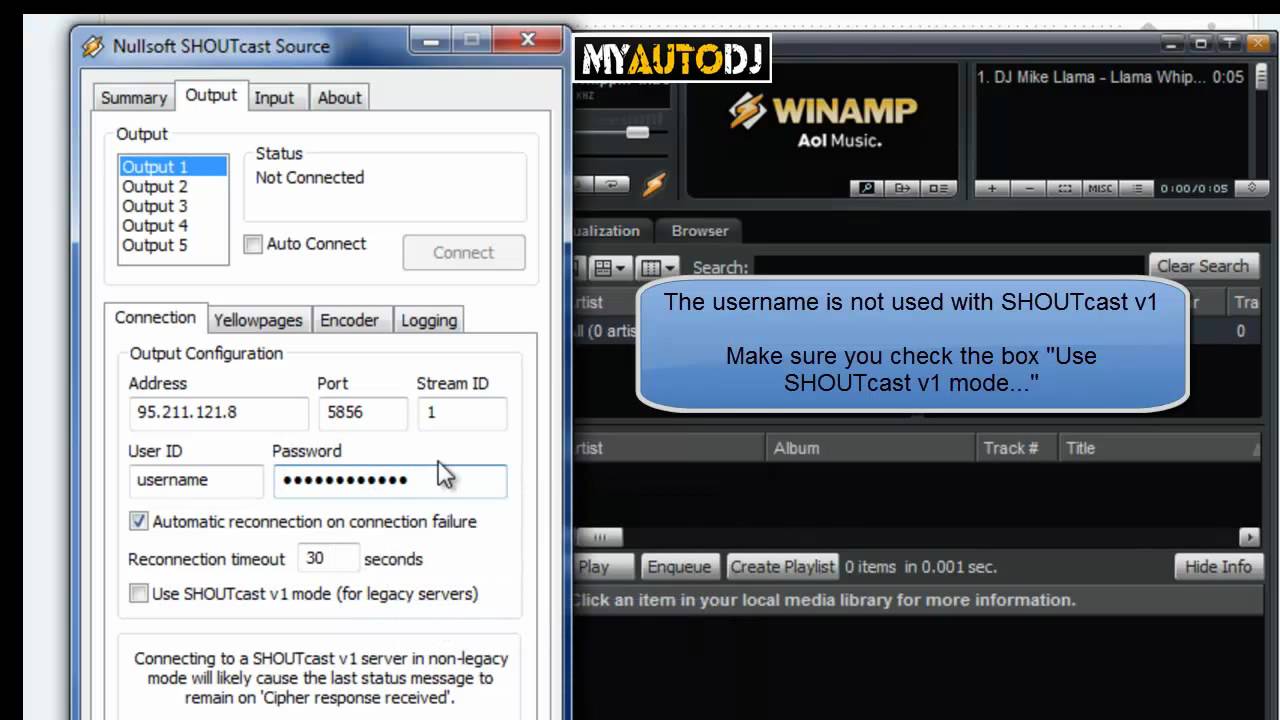
Task: Select DJ Mike Llama playlist entry
Action: pos(1111,77)
